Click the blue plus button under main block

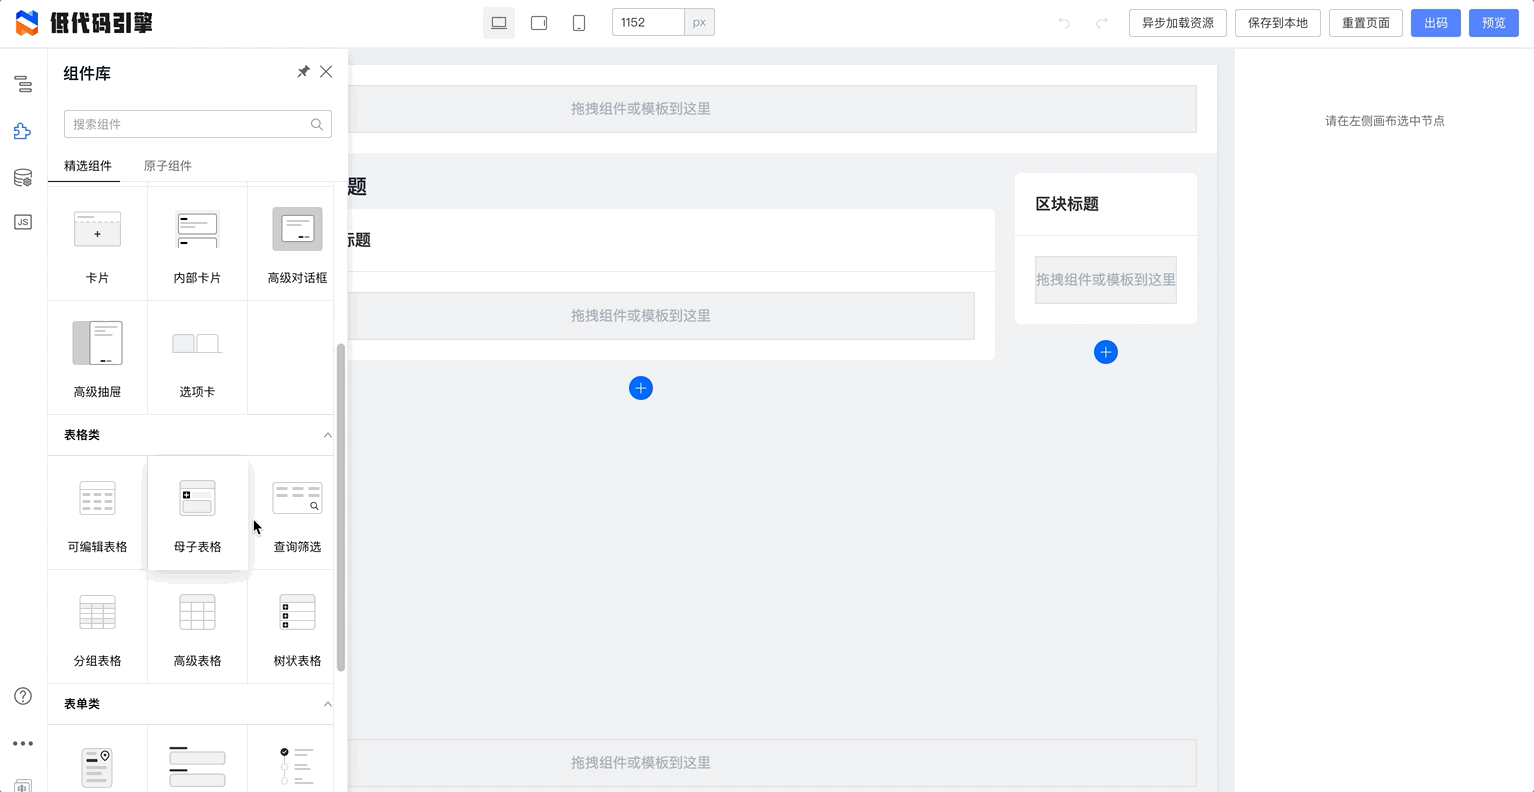click(641, 388)
